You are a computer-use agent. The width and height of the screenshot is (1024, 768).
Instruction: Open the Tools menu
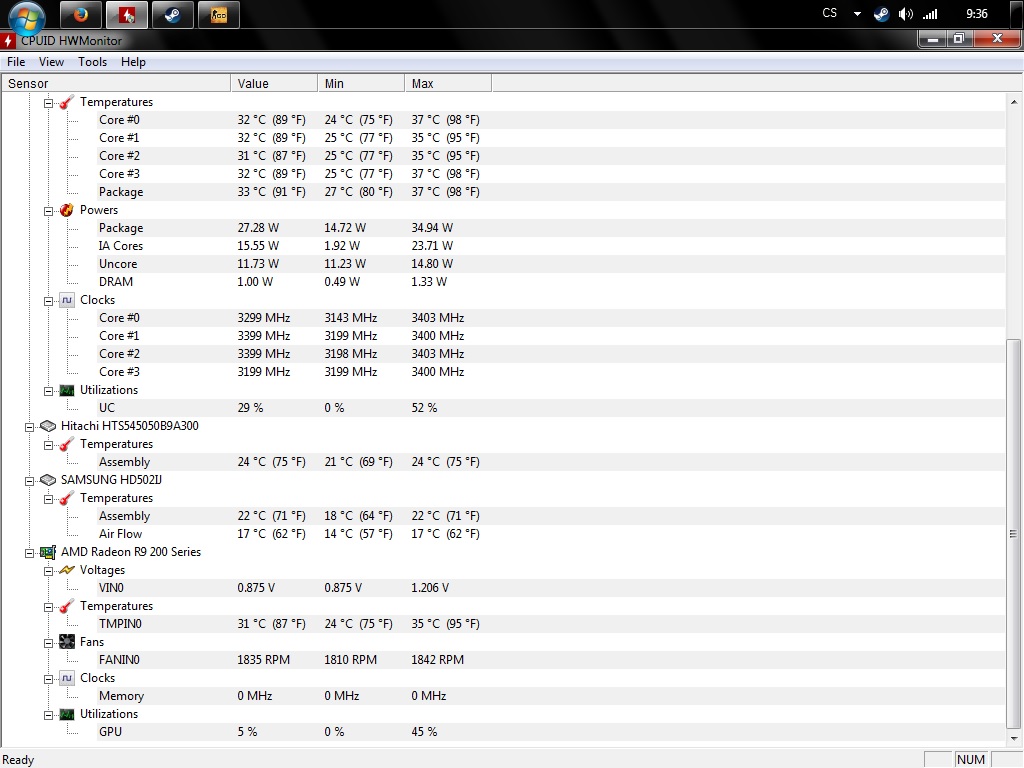[x=92, y=62]
